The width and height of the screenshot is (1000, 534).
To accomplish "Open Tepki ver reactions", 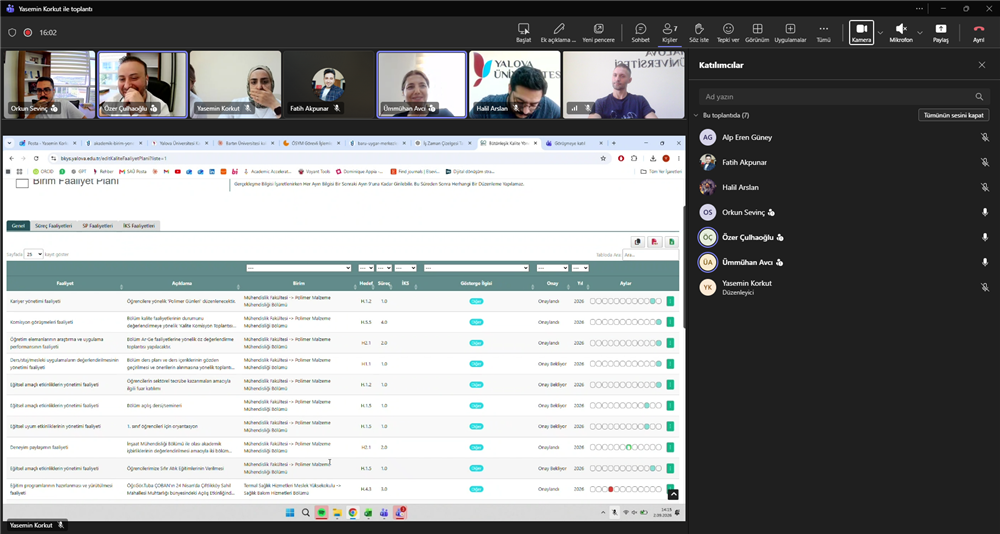I will point(728,29).
